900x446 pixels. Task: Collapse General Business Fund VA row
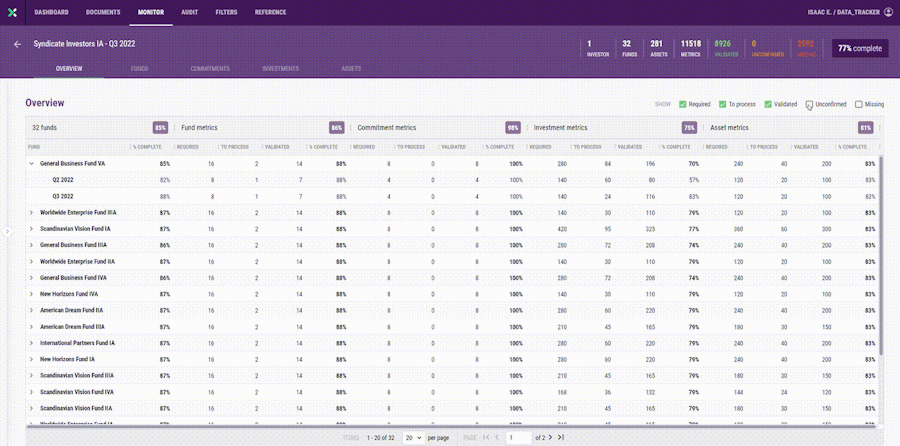(x=31, y=164)
